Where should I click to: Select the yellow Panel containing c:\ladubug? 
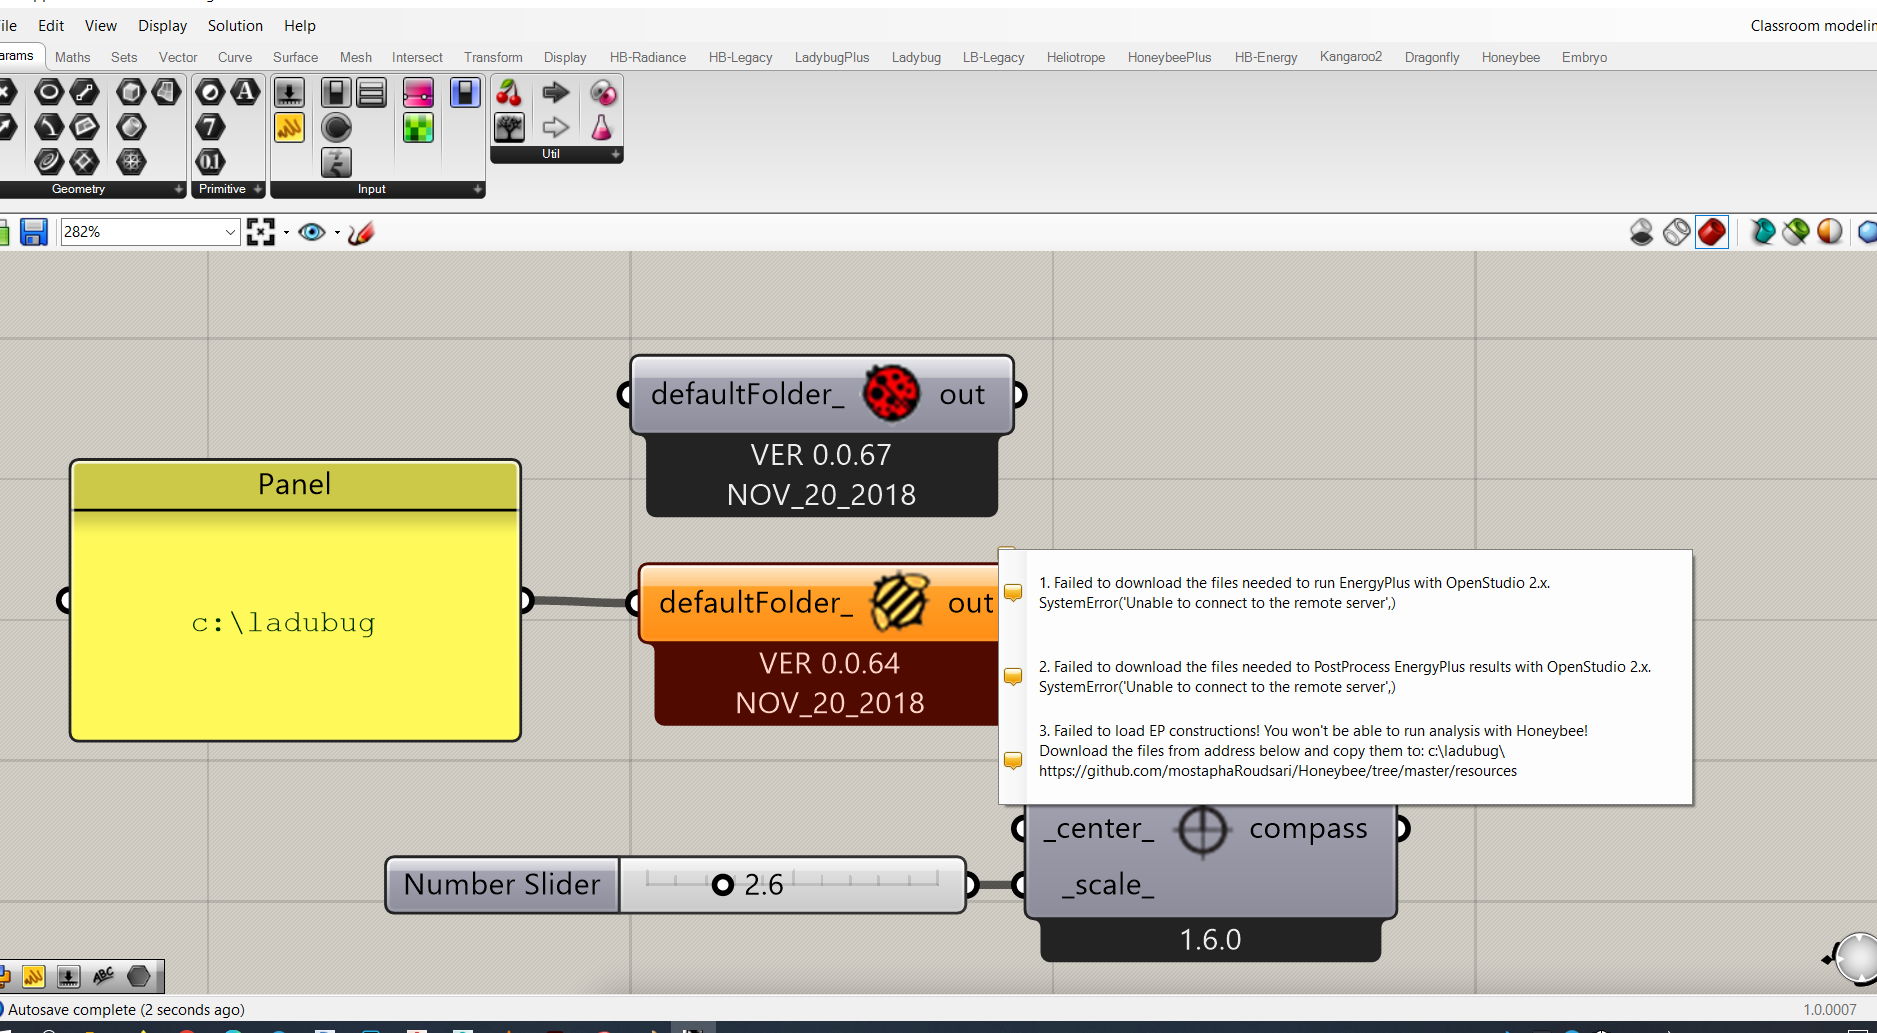295,601
